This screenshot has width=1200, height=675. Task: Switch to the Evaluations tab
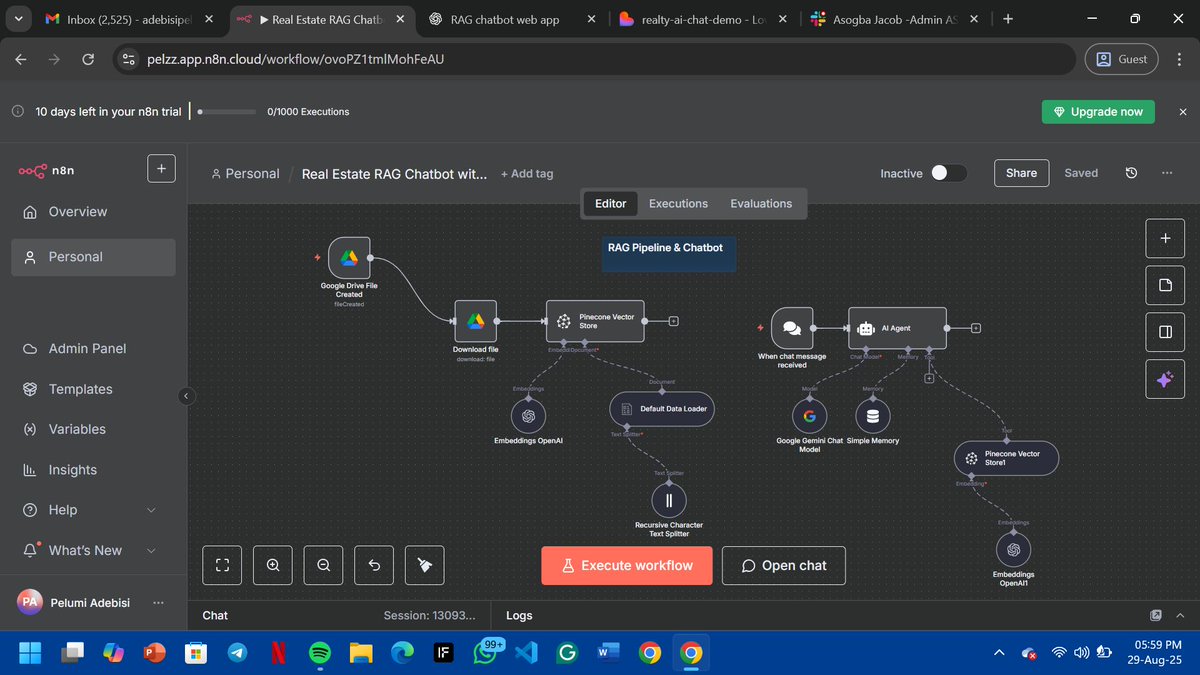coord(761,203)
